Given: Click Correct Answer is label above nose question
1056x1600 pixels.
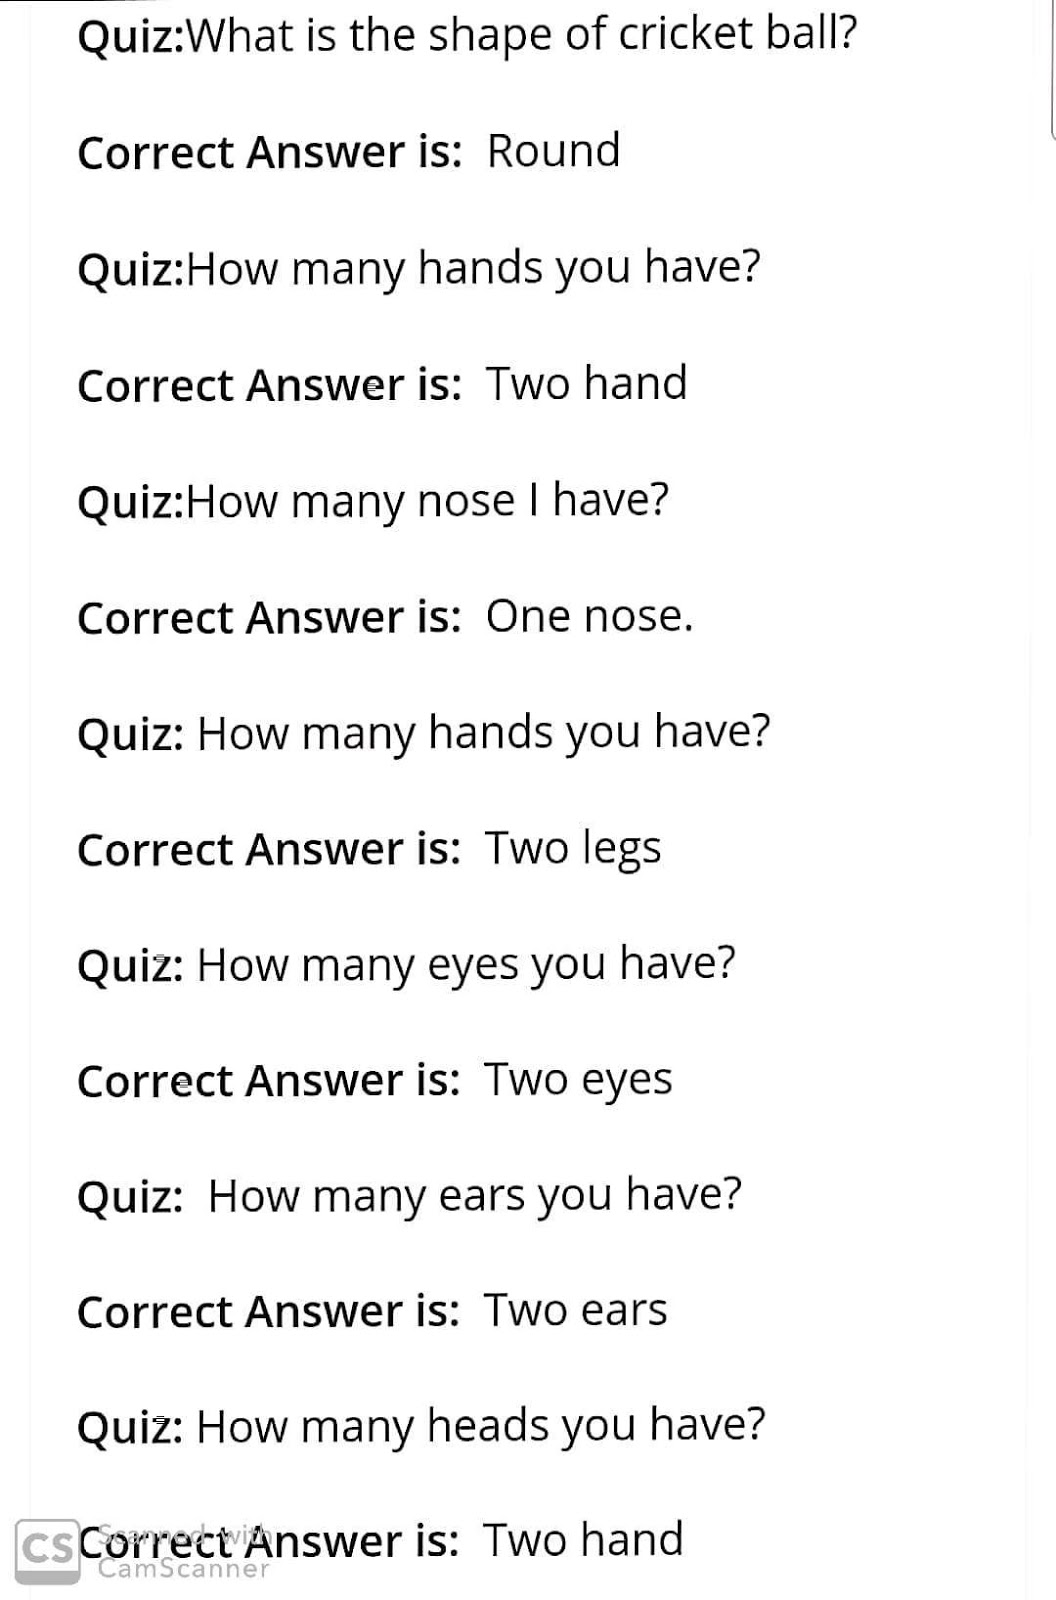Looking at the screenshot, I should pyautogui.click(x=269, y=385).
